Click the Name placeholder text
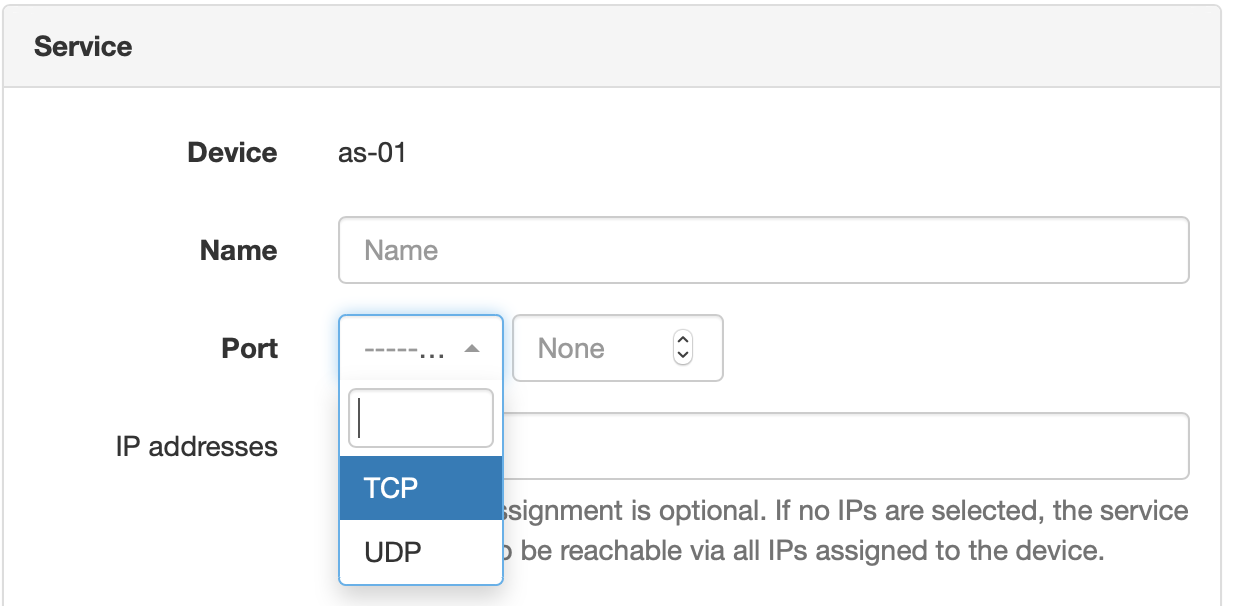This screenshot has width=1234, height=606. point(402,250)
